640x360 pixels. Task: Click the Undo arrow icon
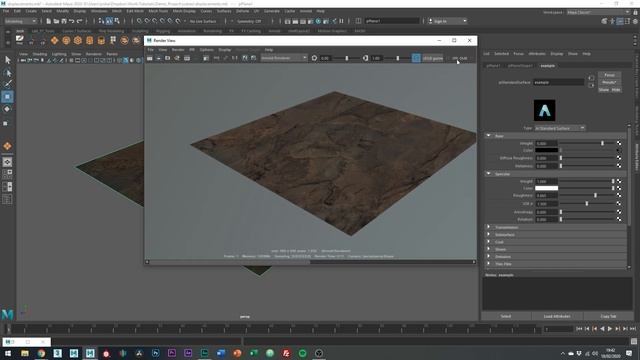pyautogui.click(x=72, y=21)
